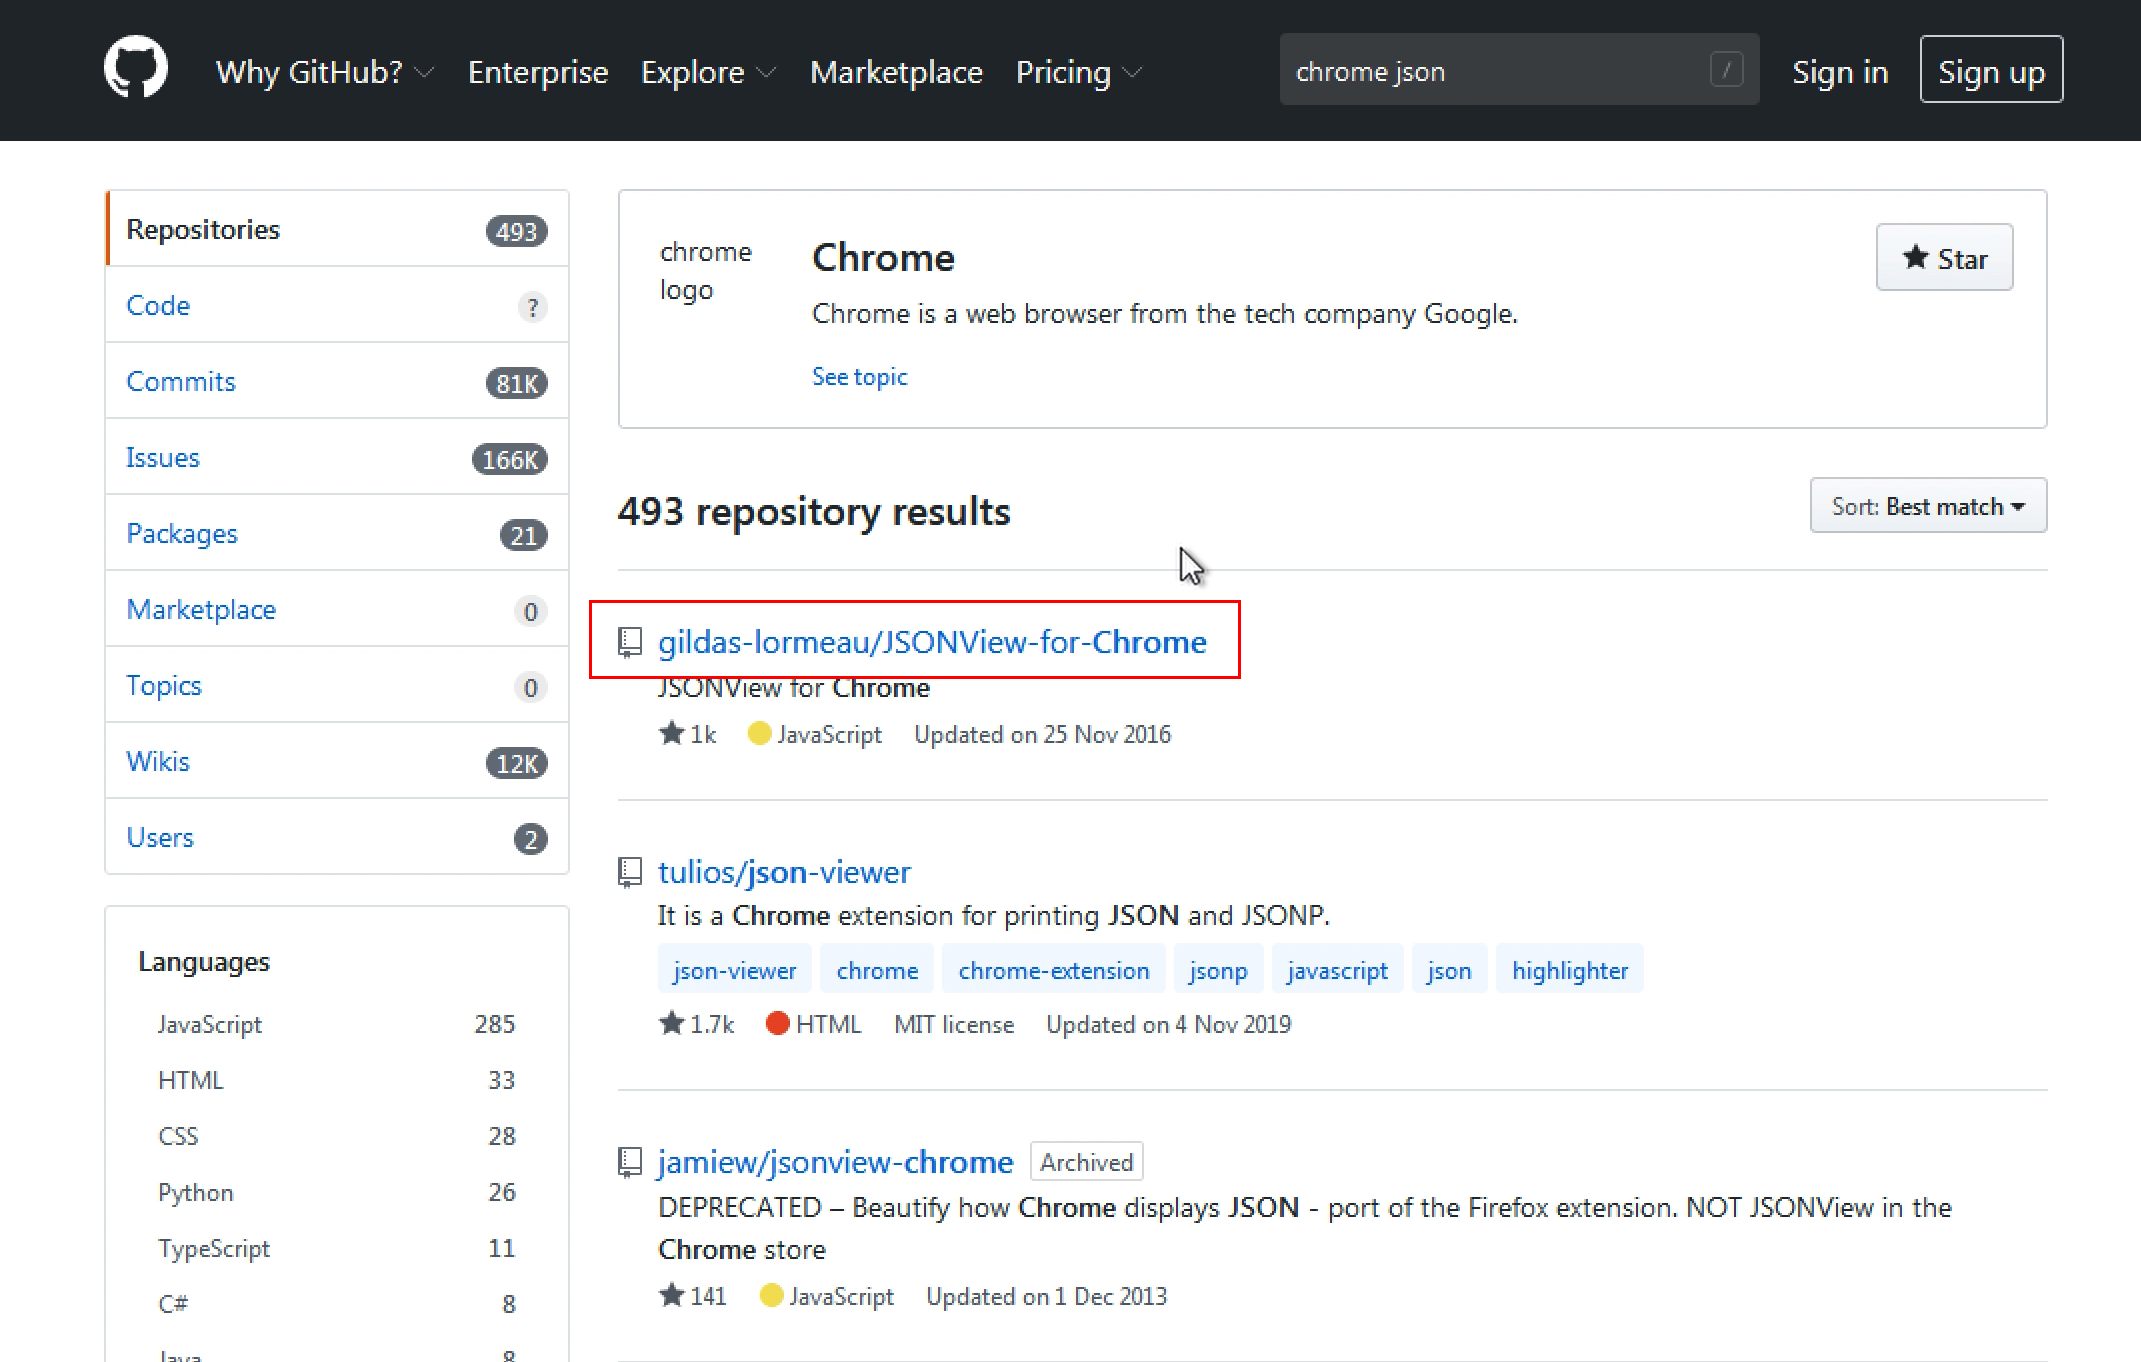2141x1362 pixels.
Task: Click the Sign up button
Action: 1991,70
